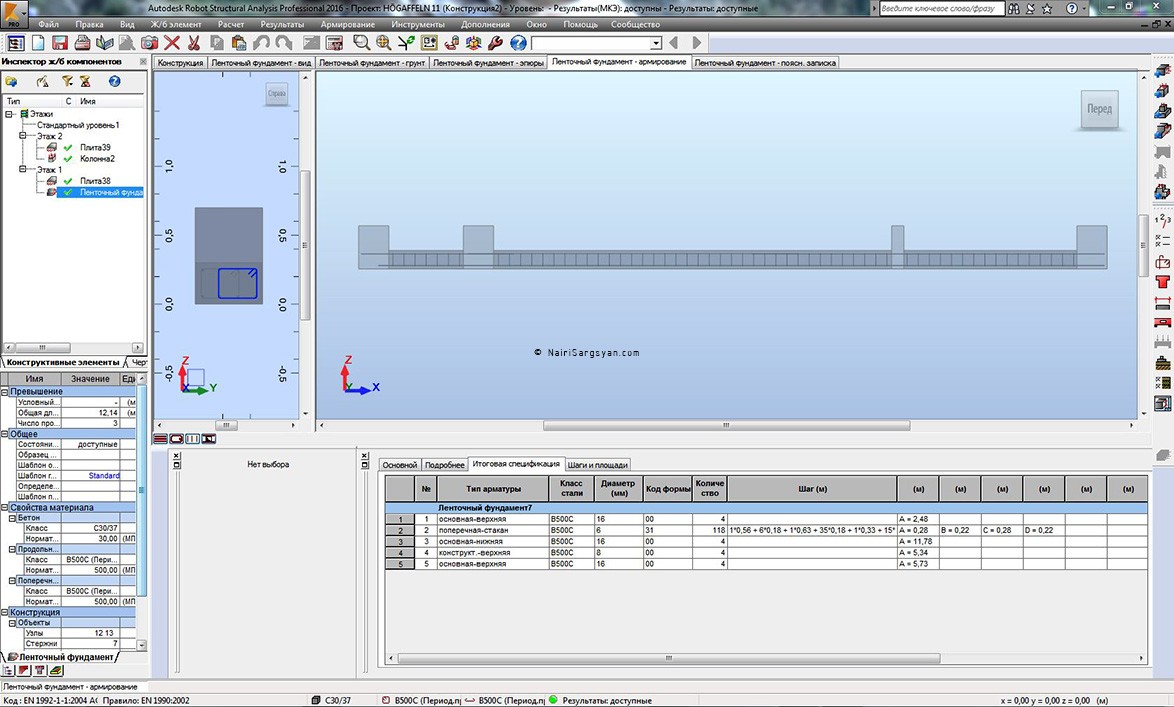Click the Количество column header
This screenshot has height=707, width=1174.
coord(710,488)
